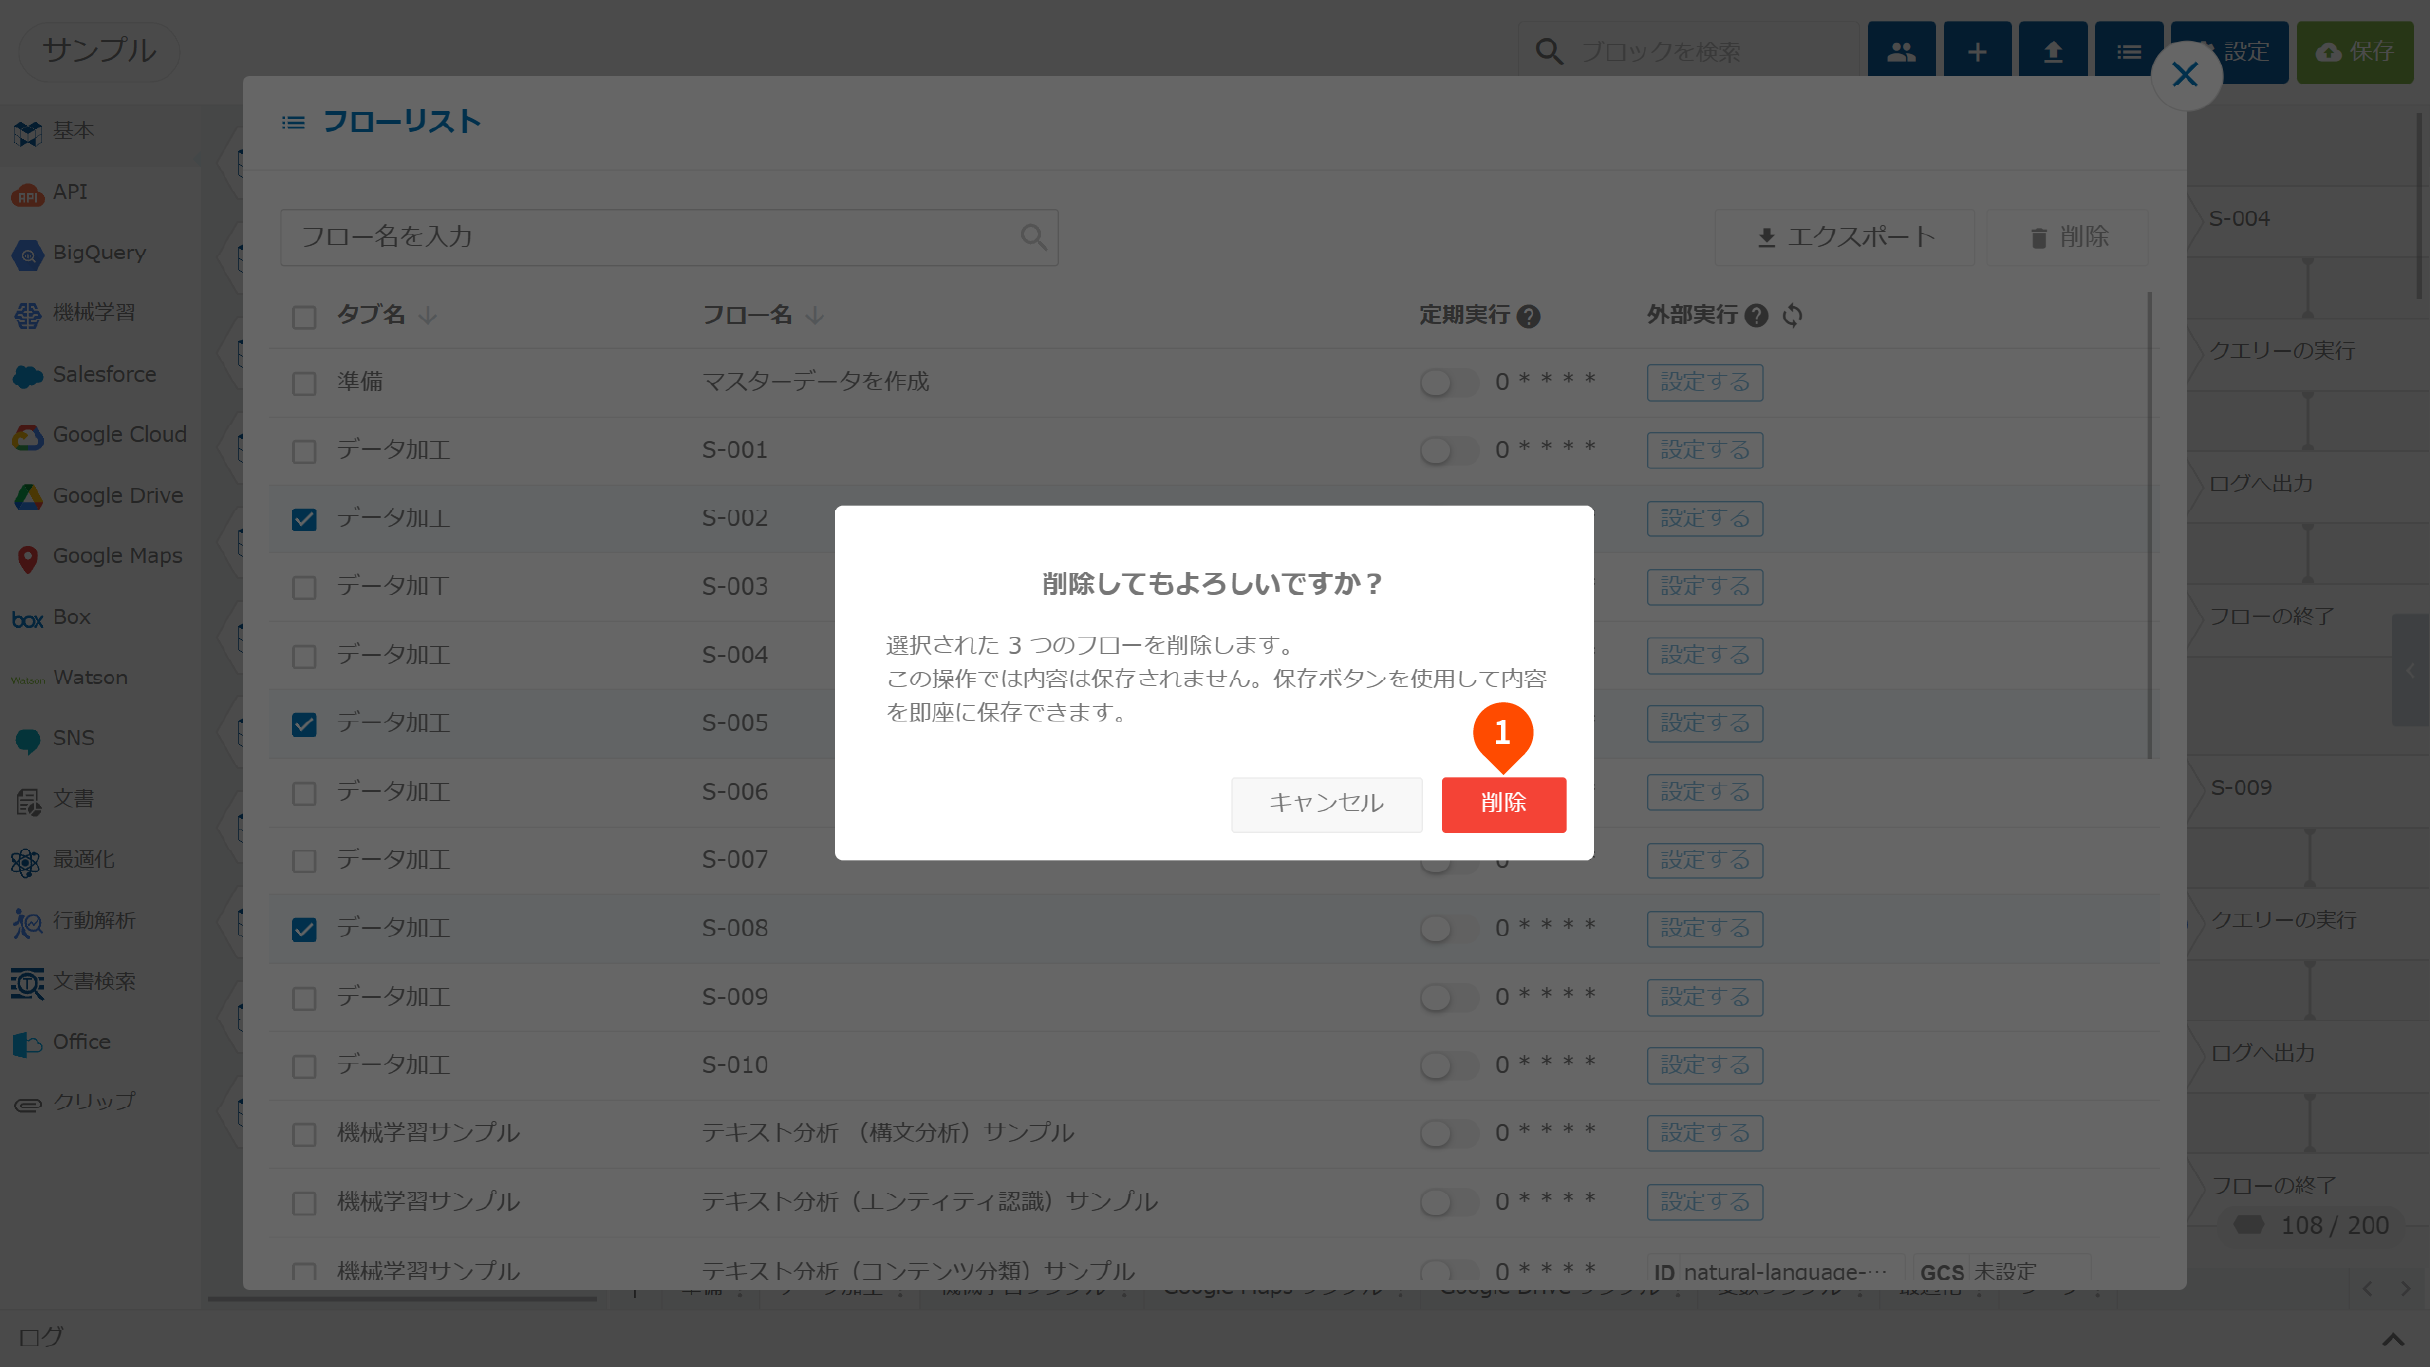Viewport: 2430px width, 1367px height.
Task: Click the 保存 save button
Action: (2355, 51)
